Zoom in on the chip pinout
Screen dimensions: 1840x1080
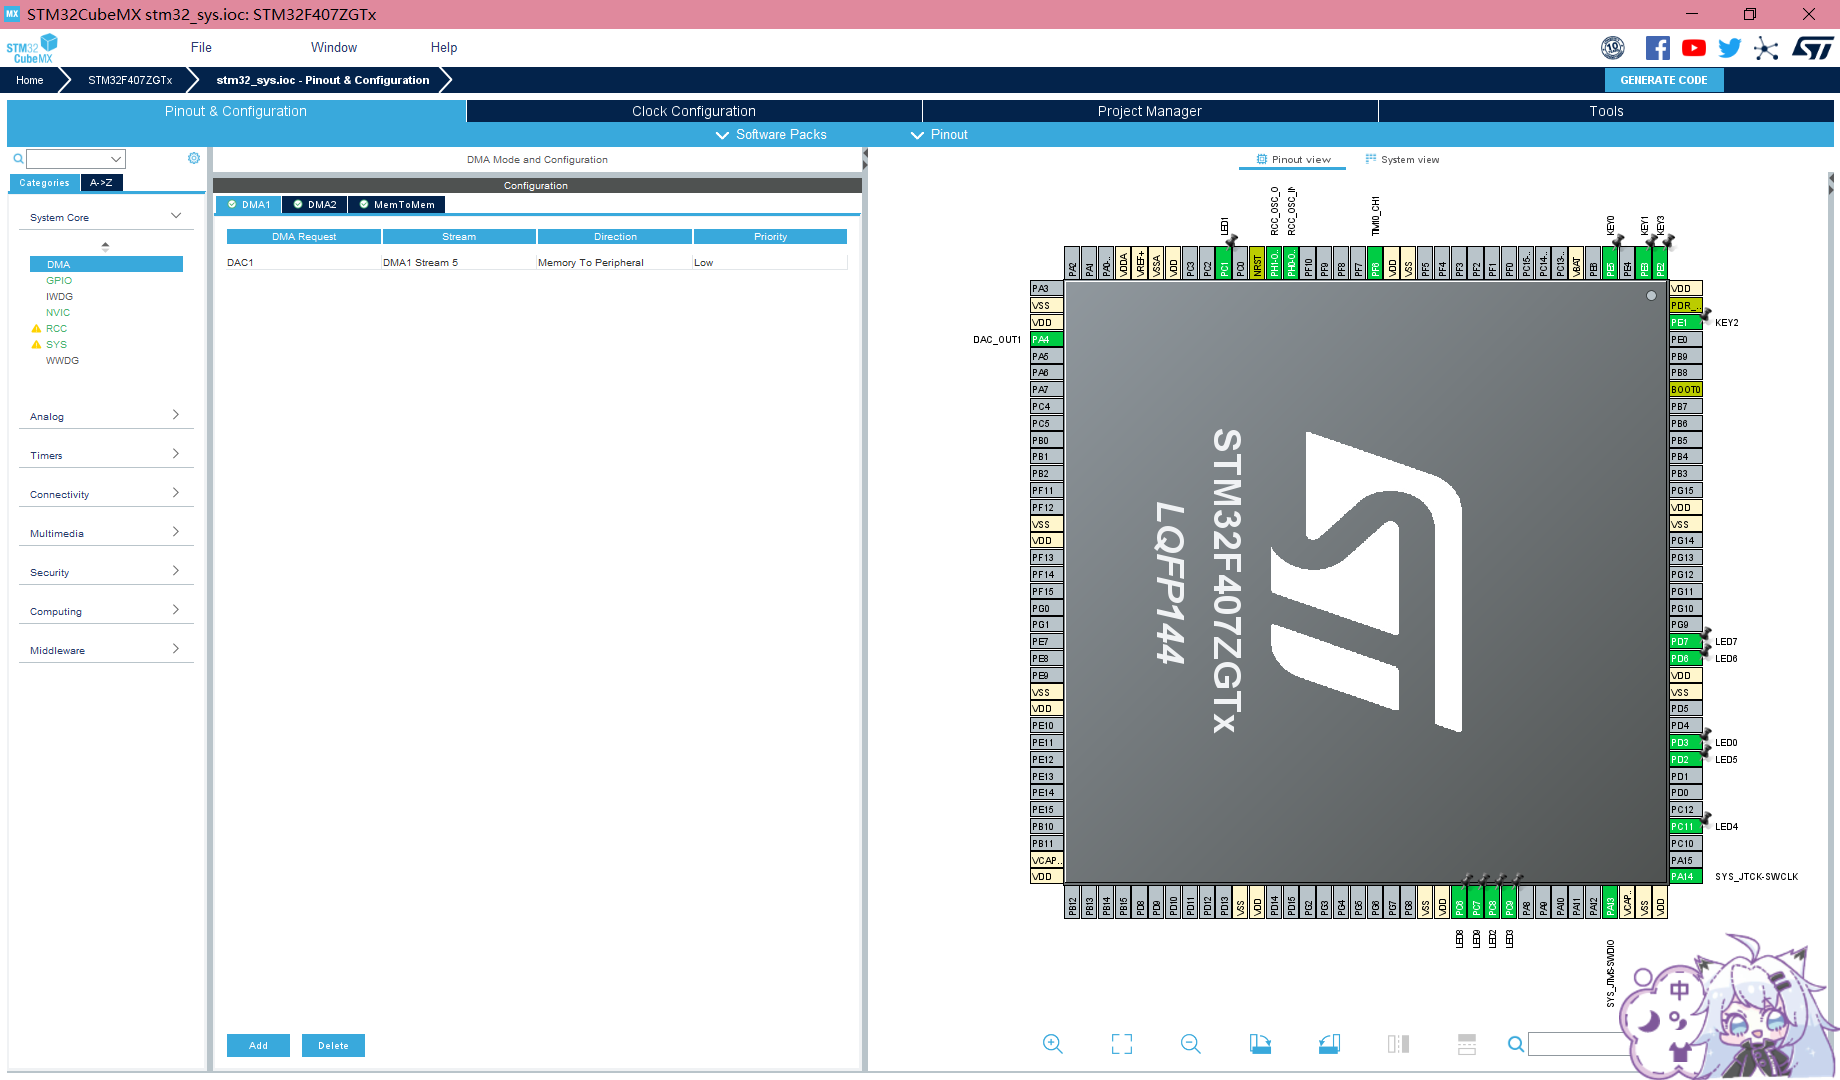click(1052, 1043)
